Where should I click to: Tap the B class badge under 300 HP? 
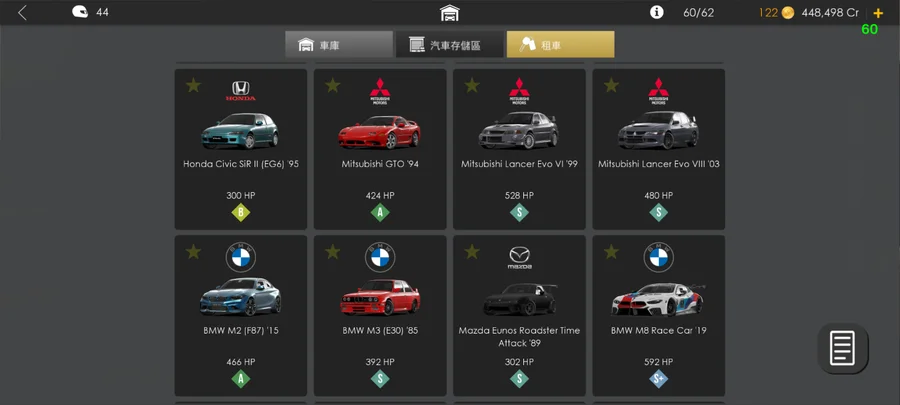pyautogui.click(x=240, y=213)
